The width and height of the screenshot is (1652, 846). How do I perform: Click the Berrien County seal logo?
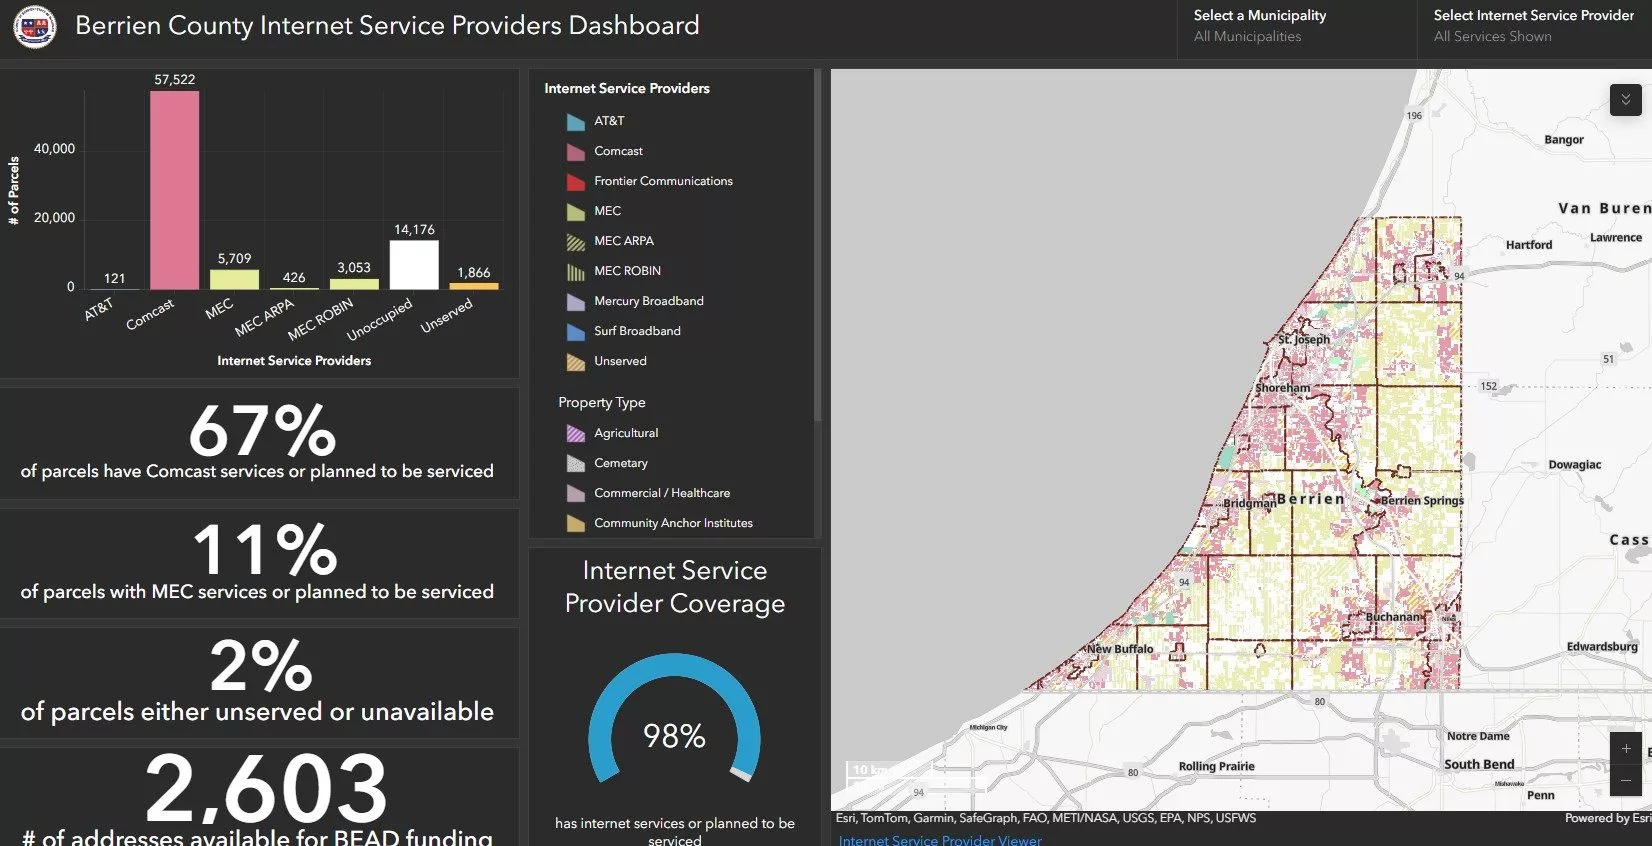[x=34, y=27]
